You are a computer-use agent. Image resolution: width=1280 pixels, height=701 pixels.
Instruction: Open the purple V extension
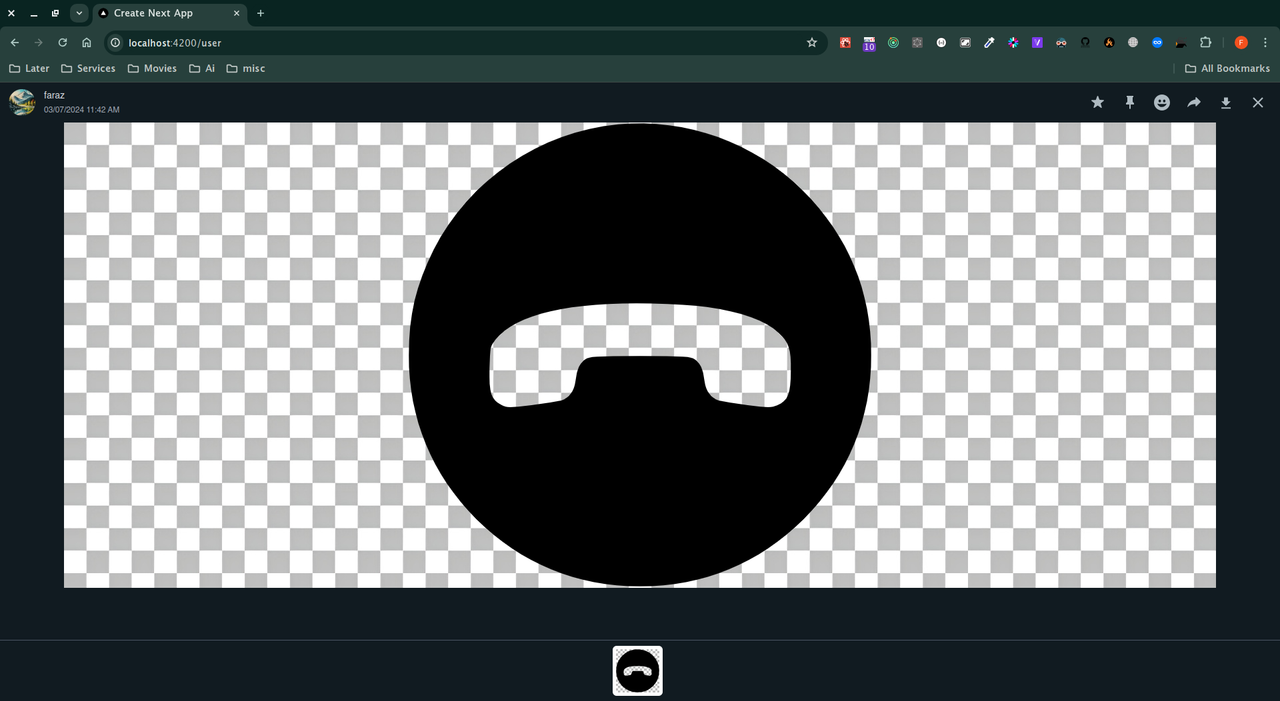1037,43
